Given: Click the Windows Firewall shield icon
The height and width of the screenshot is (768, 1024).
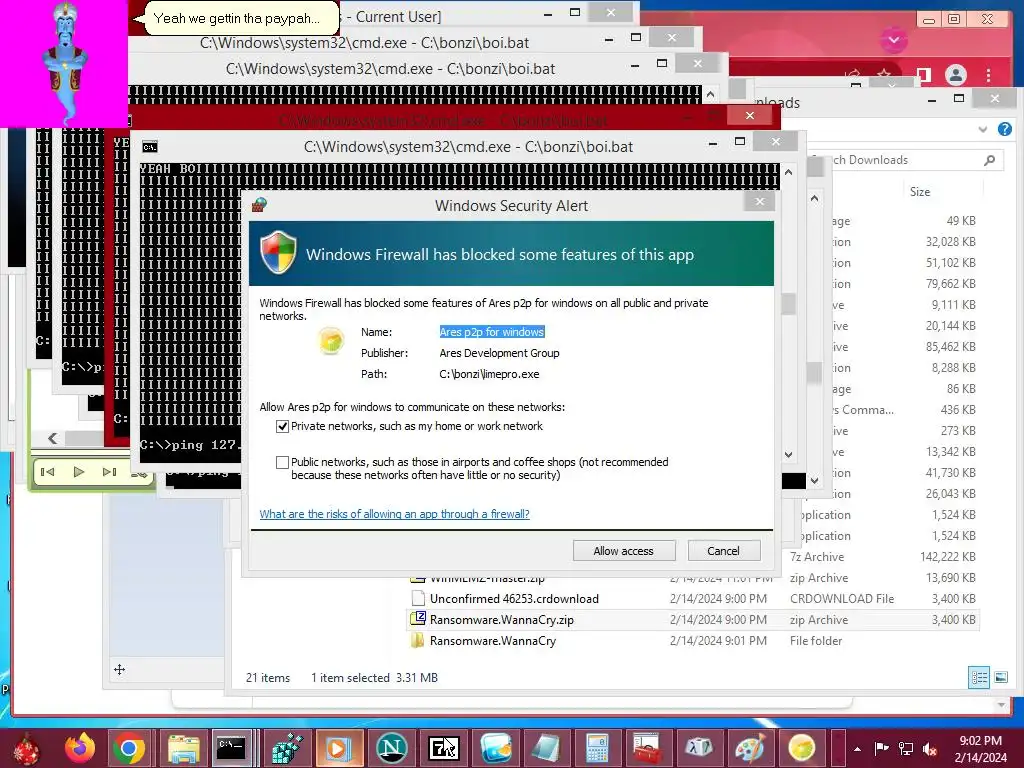Looking at the screenshot, I should click(279, 253).
